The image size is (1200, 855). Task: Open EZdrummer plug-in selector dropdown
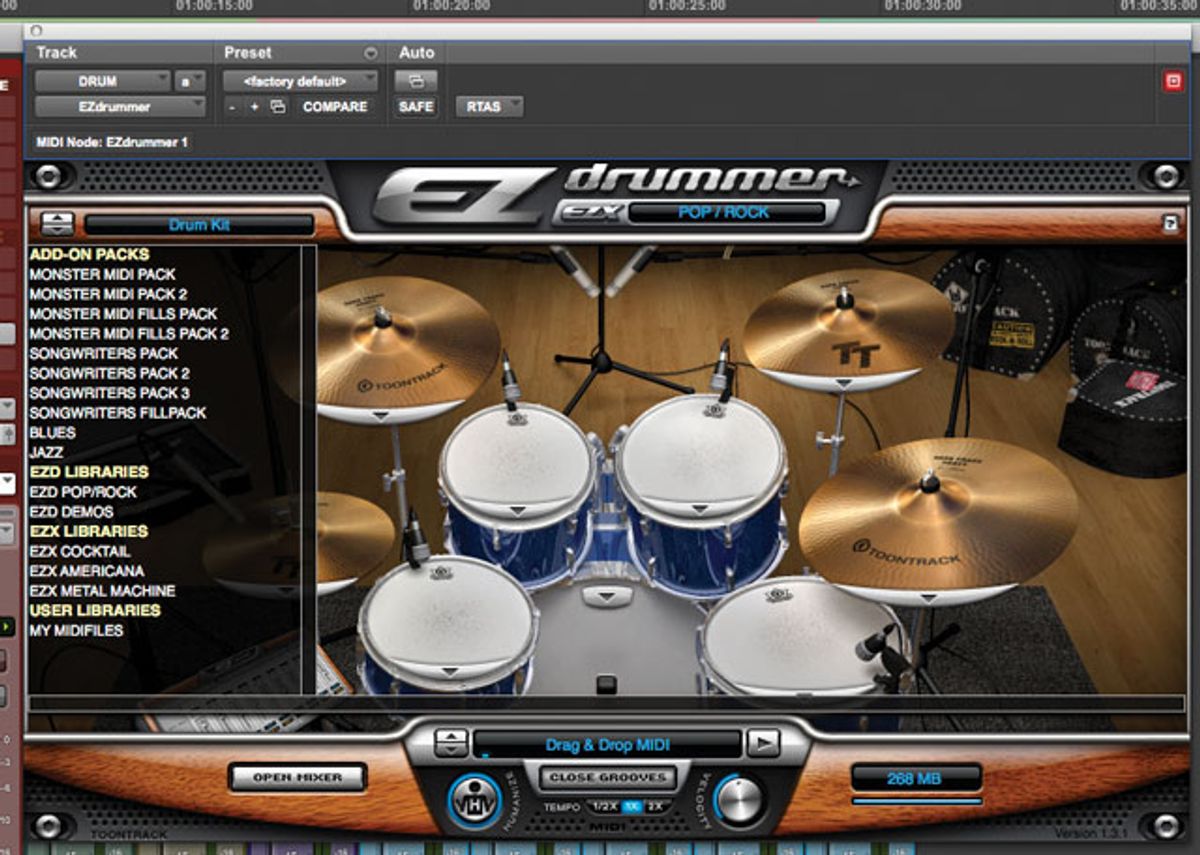tap(120, 106)
